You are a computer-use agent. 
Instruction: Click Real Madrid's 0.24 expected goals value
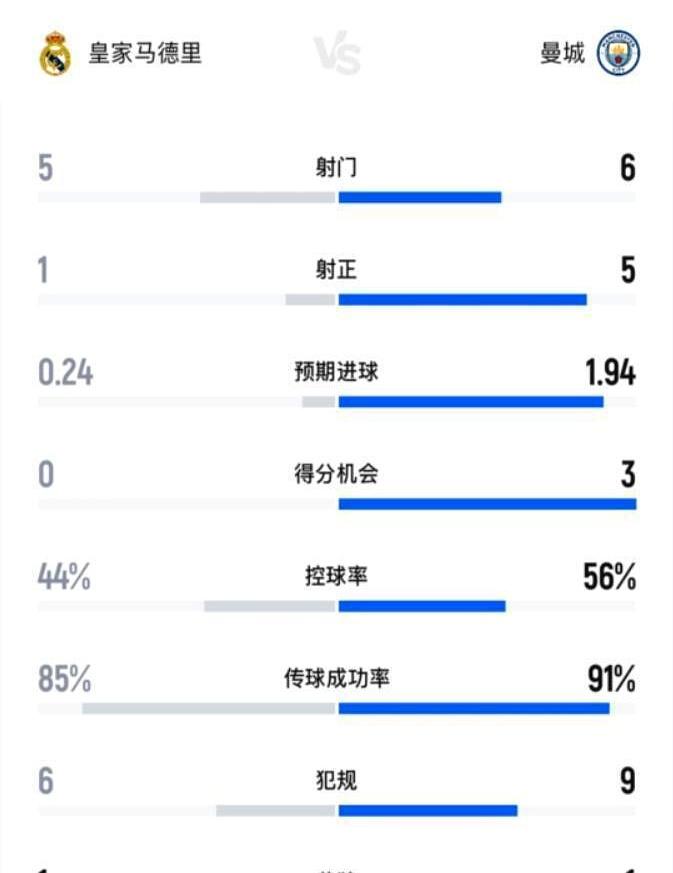click(x=66, y=373)
